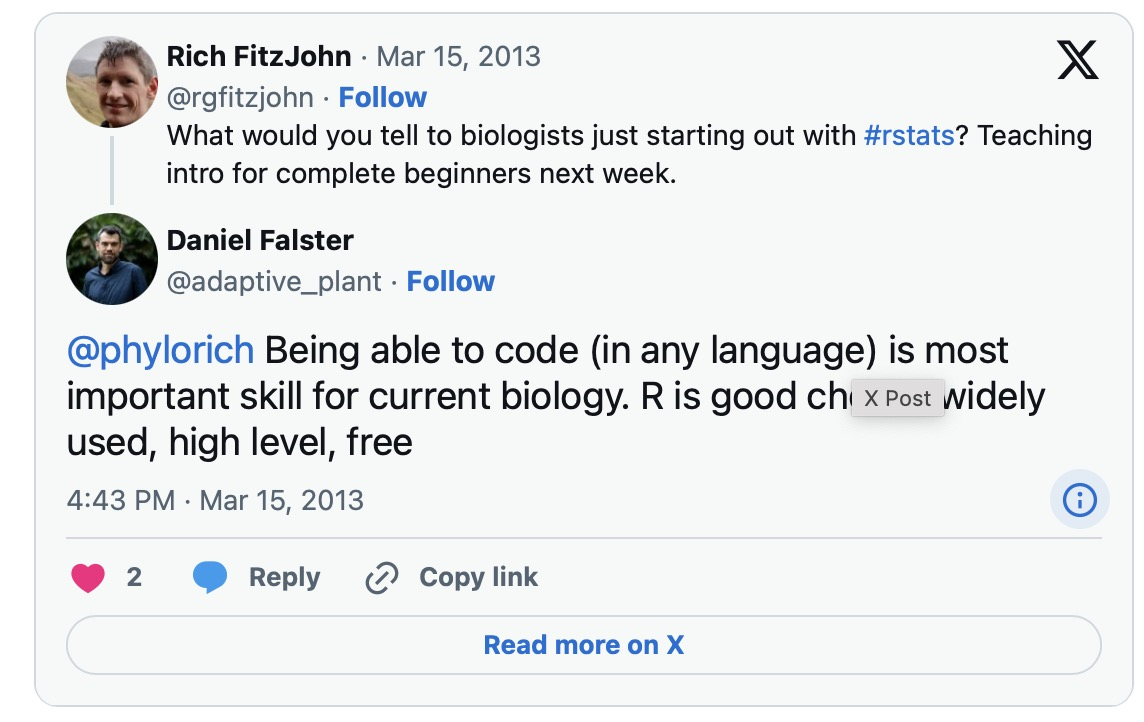Click the X logo icon
1144x722 pixels.
click(1077, 61)
